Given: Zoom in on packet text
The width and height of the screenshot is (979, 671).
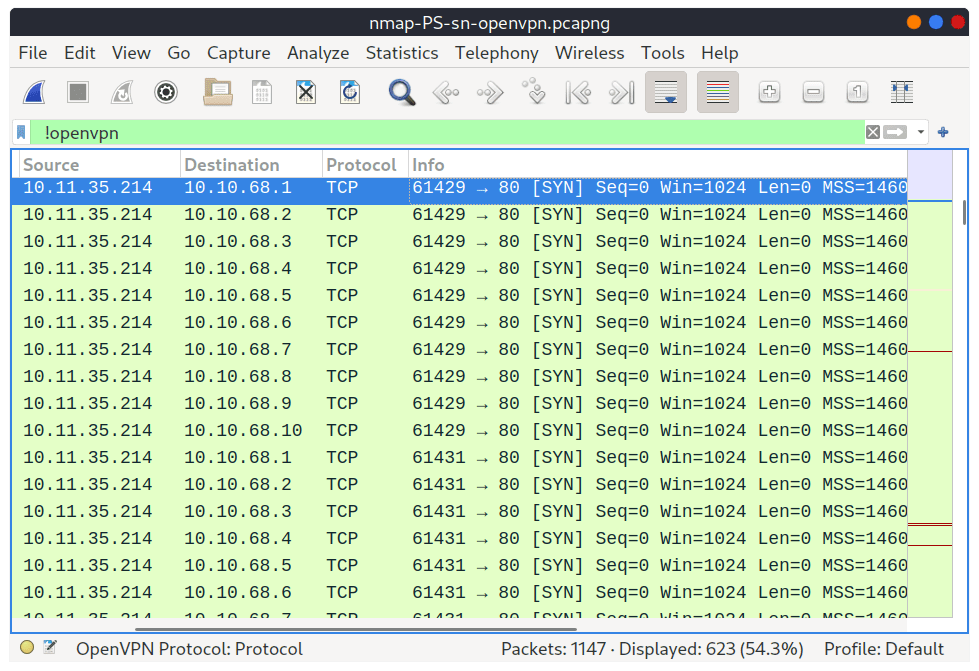Looking at the screenshot, I should [x=769, y=92].
